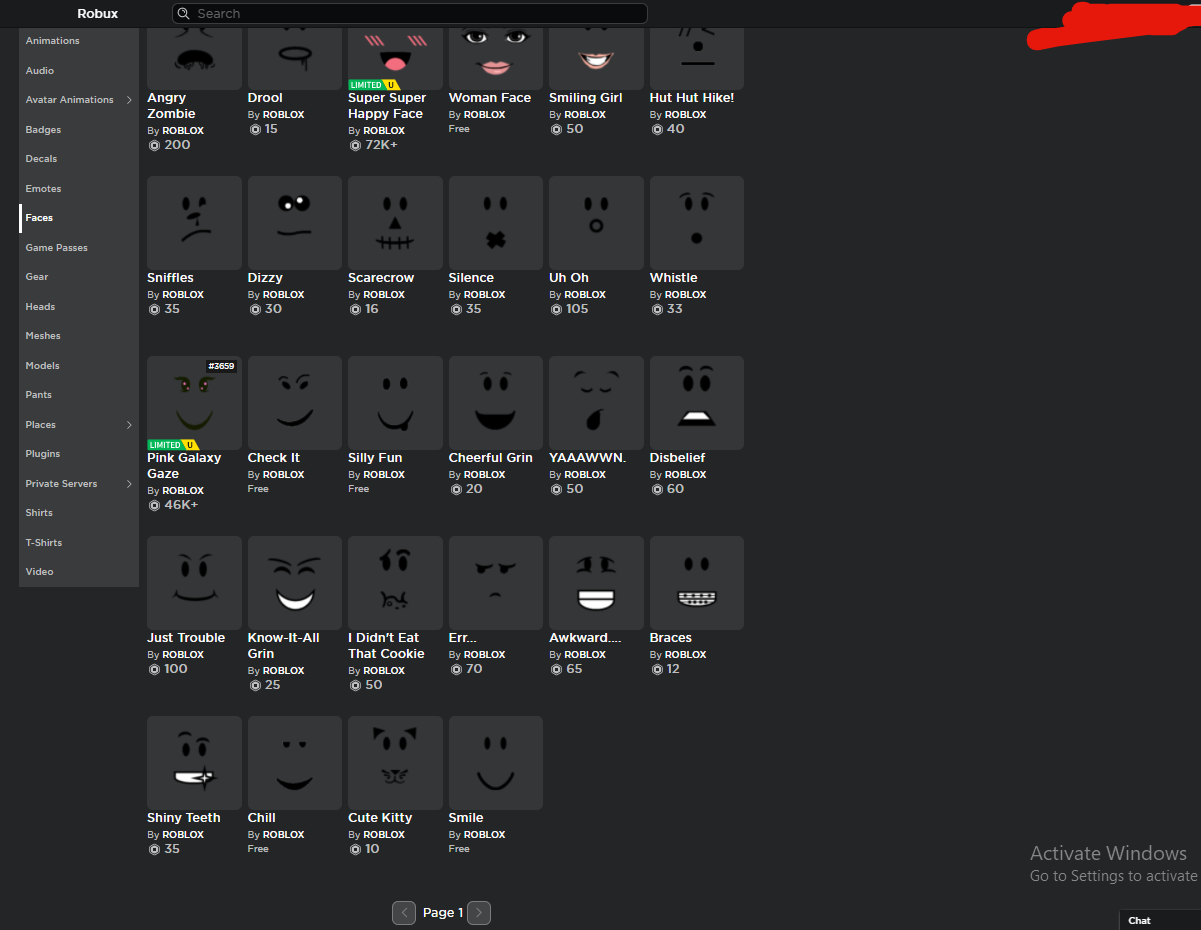
Task: Open the Disbelief face thumbnail
Action: [x=697, y=403]
